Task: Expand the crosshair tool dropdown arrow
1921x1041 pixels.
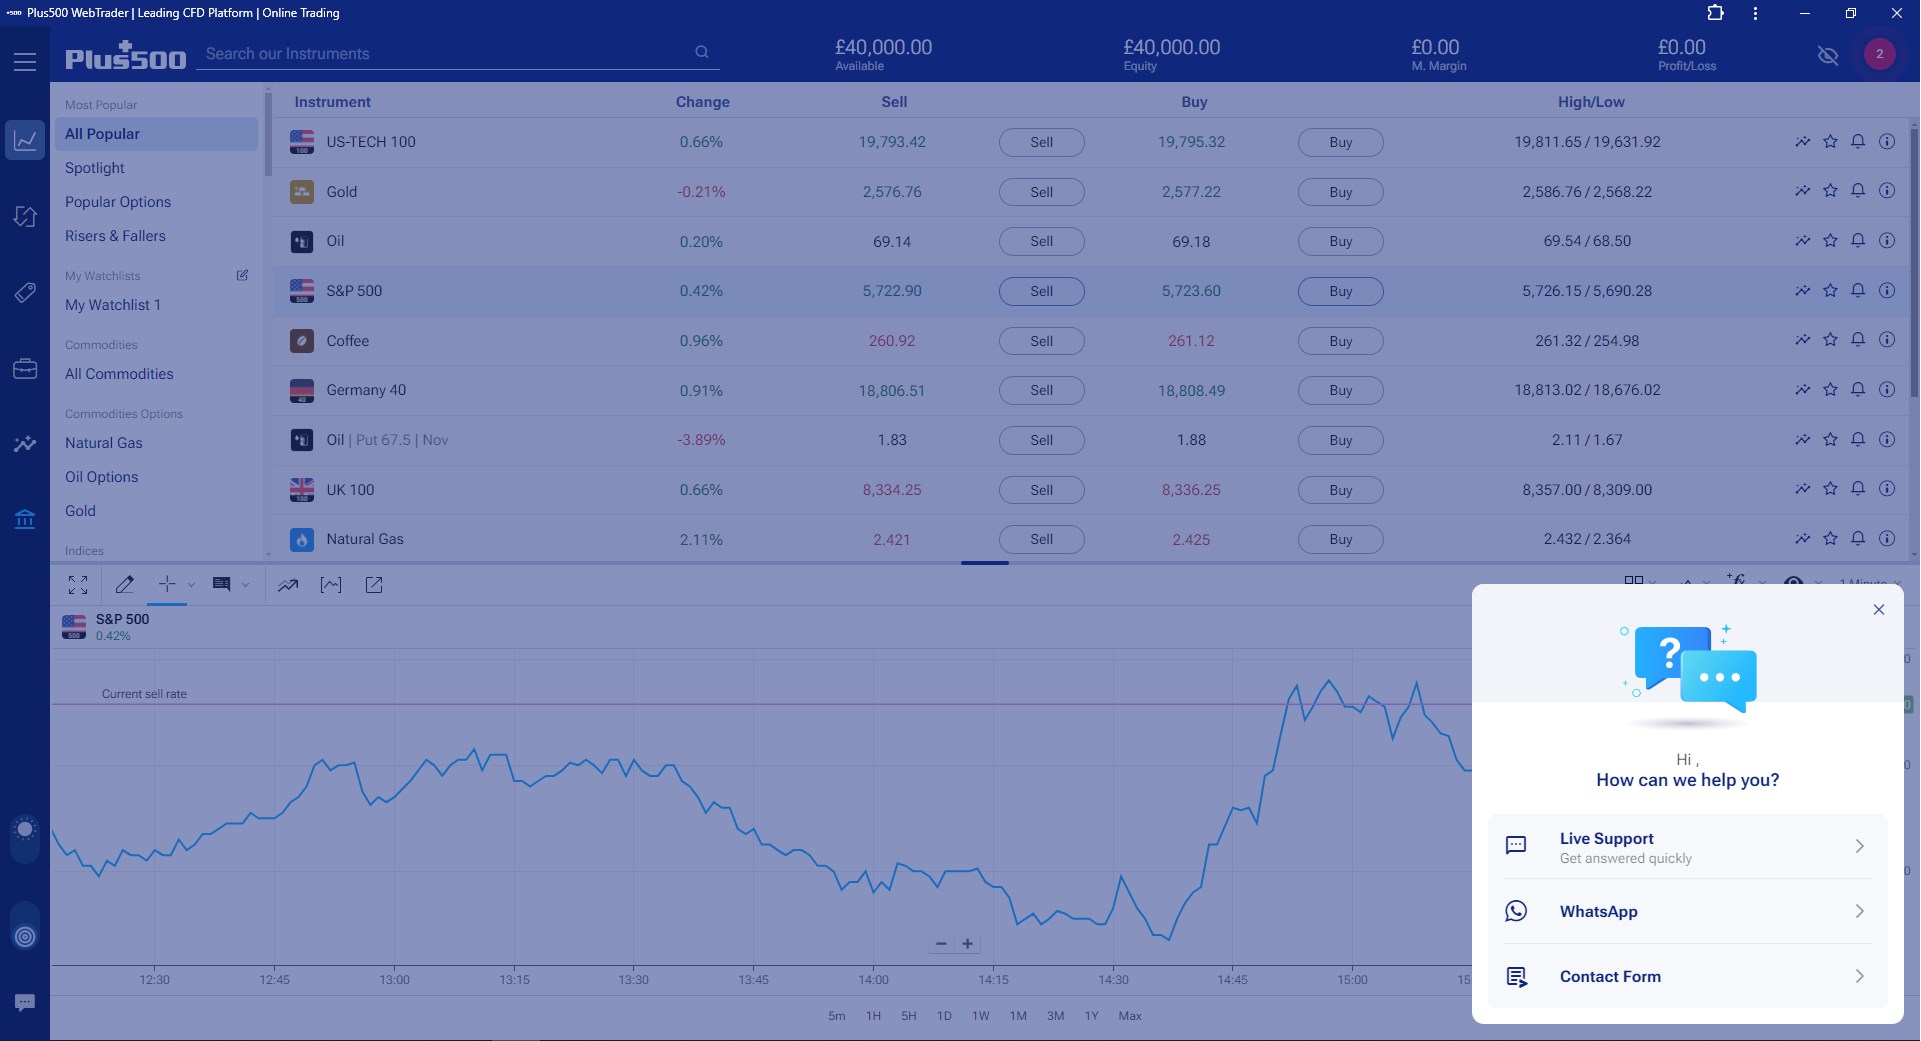Action: click(x=191, y=585)
